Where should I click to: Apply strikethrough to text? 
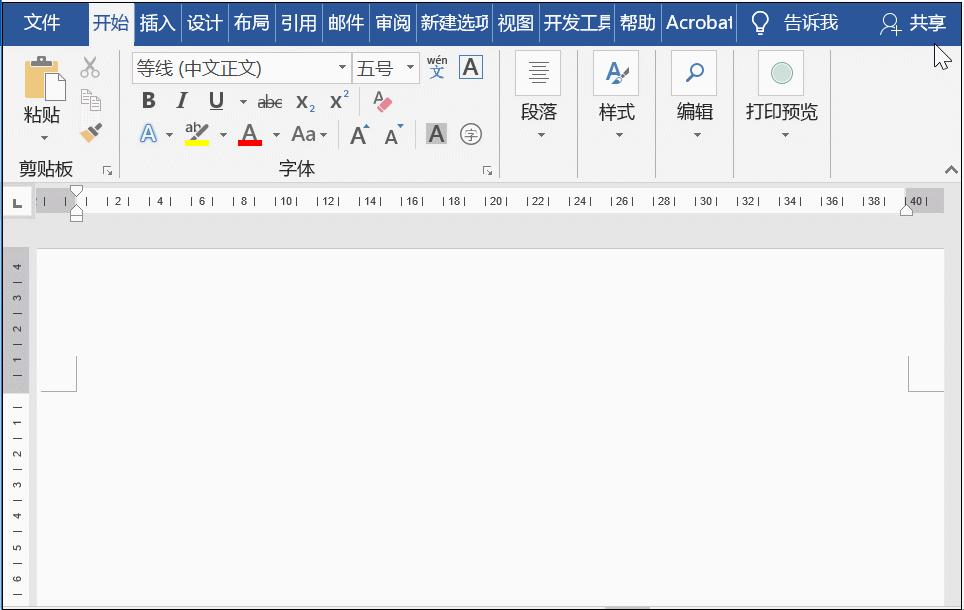(269, 100)
